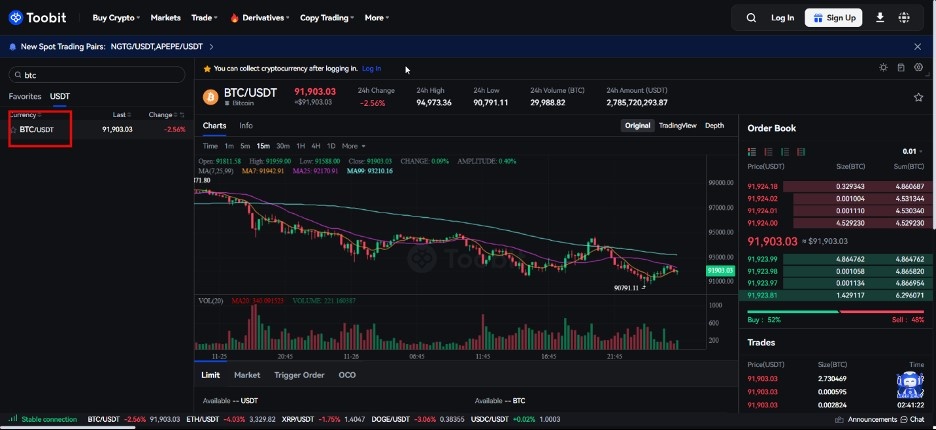The width and height of the screenshot is (936, 430).
Task: Click the pair search input field
Action: 97,75
